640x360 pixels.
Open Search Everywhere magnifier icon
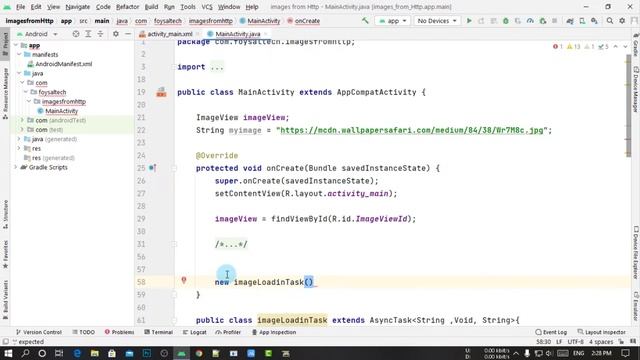[x=609, y=20]
